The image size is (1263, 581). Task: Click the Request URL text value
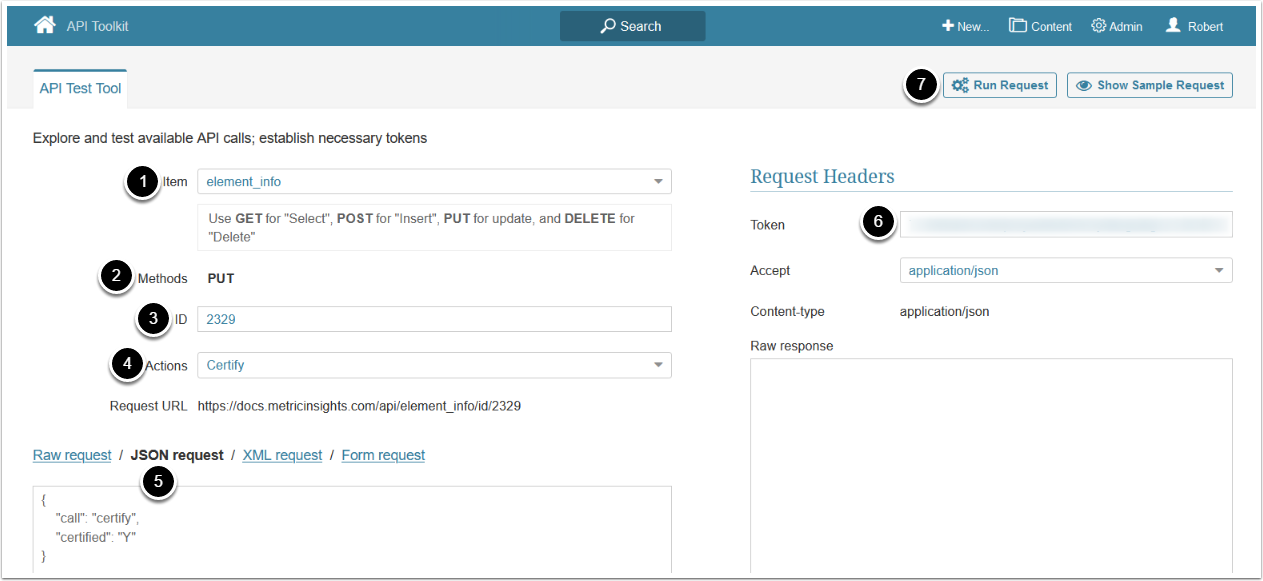[359, 406]
